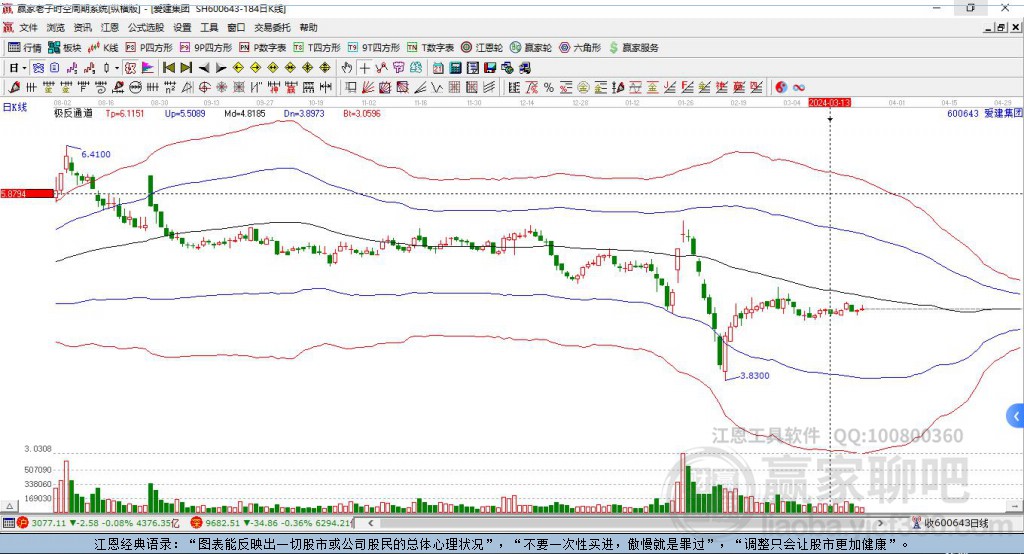Select the zigzag wave line tool
1024x554 pixels.
pos(437,87)
